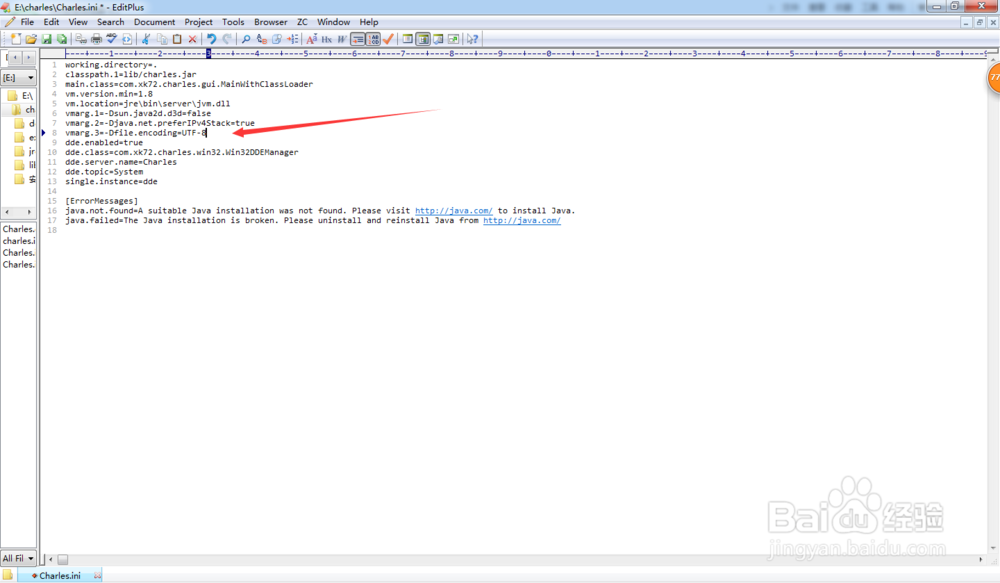
Task: Open the Window menu
Action: coord(334,22)
